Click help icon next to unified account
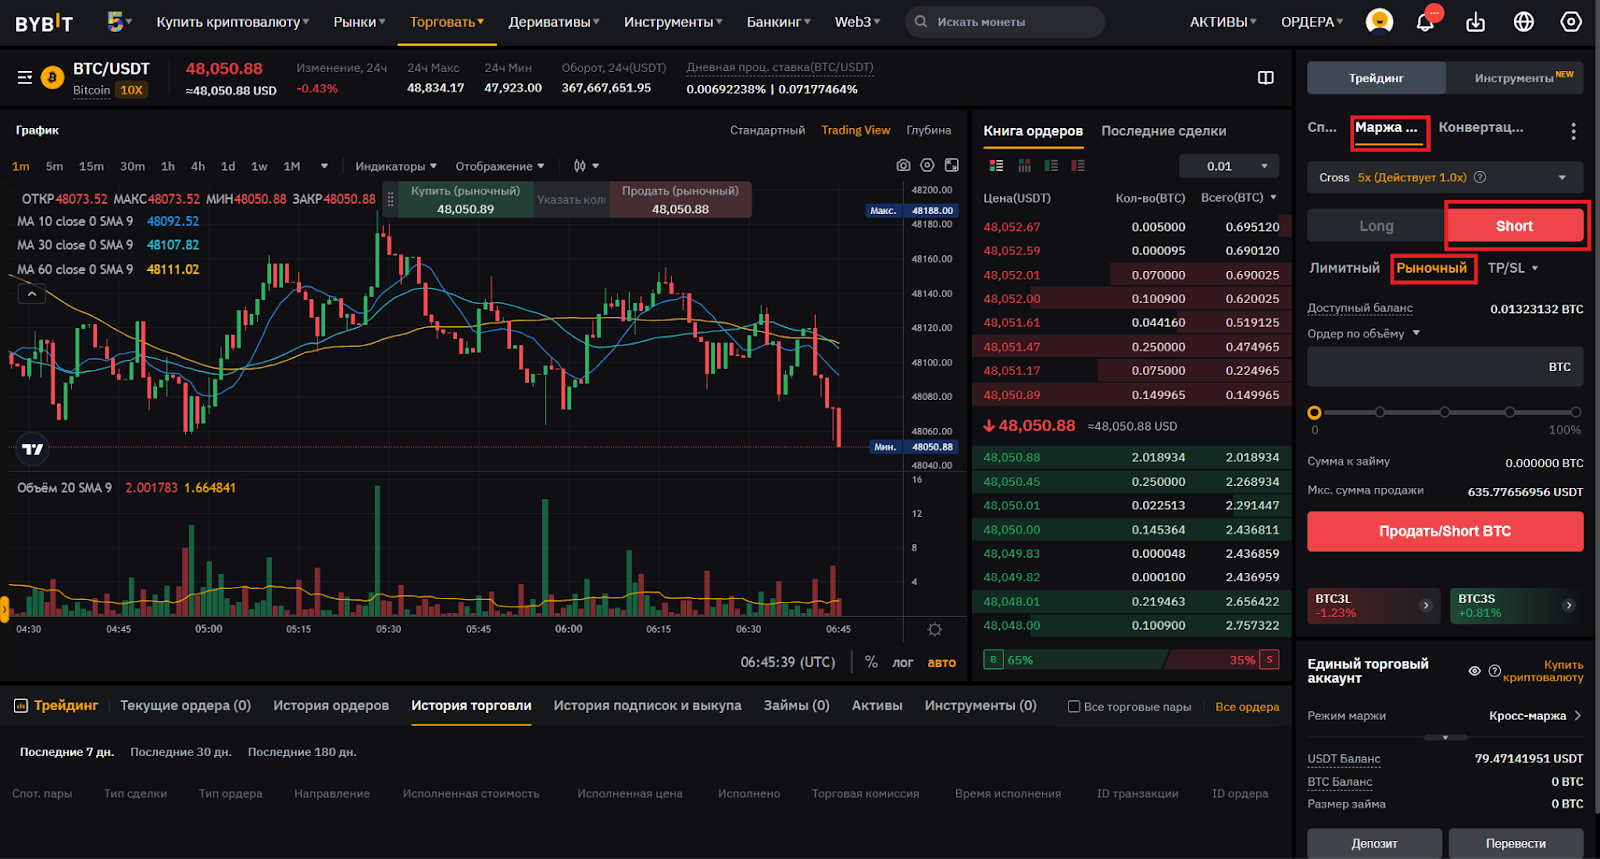The image size is (1600, 859). pyautogui.click(x=1494, y=671)
